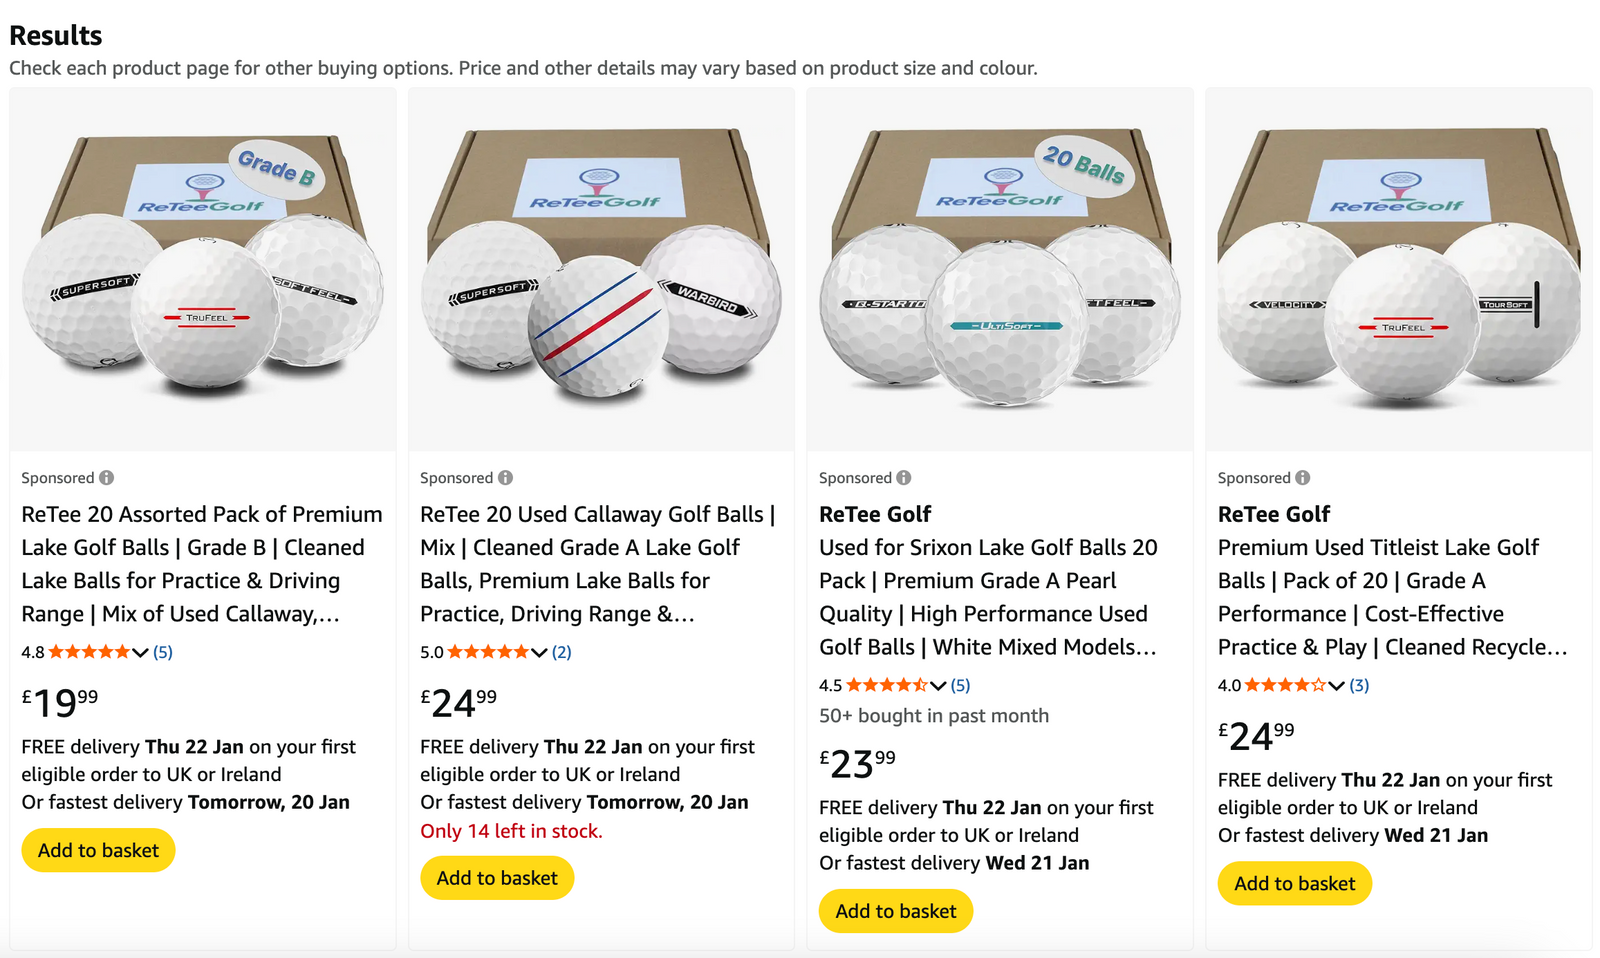The height and width of the screenshot is (958, 1600).
Task: Click the 4.0 star rating stars
Action: pyautogui.click(x=1285, y=685)
